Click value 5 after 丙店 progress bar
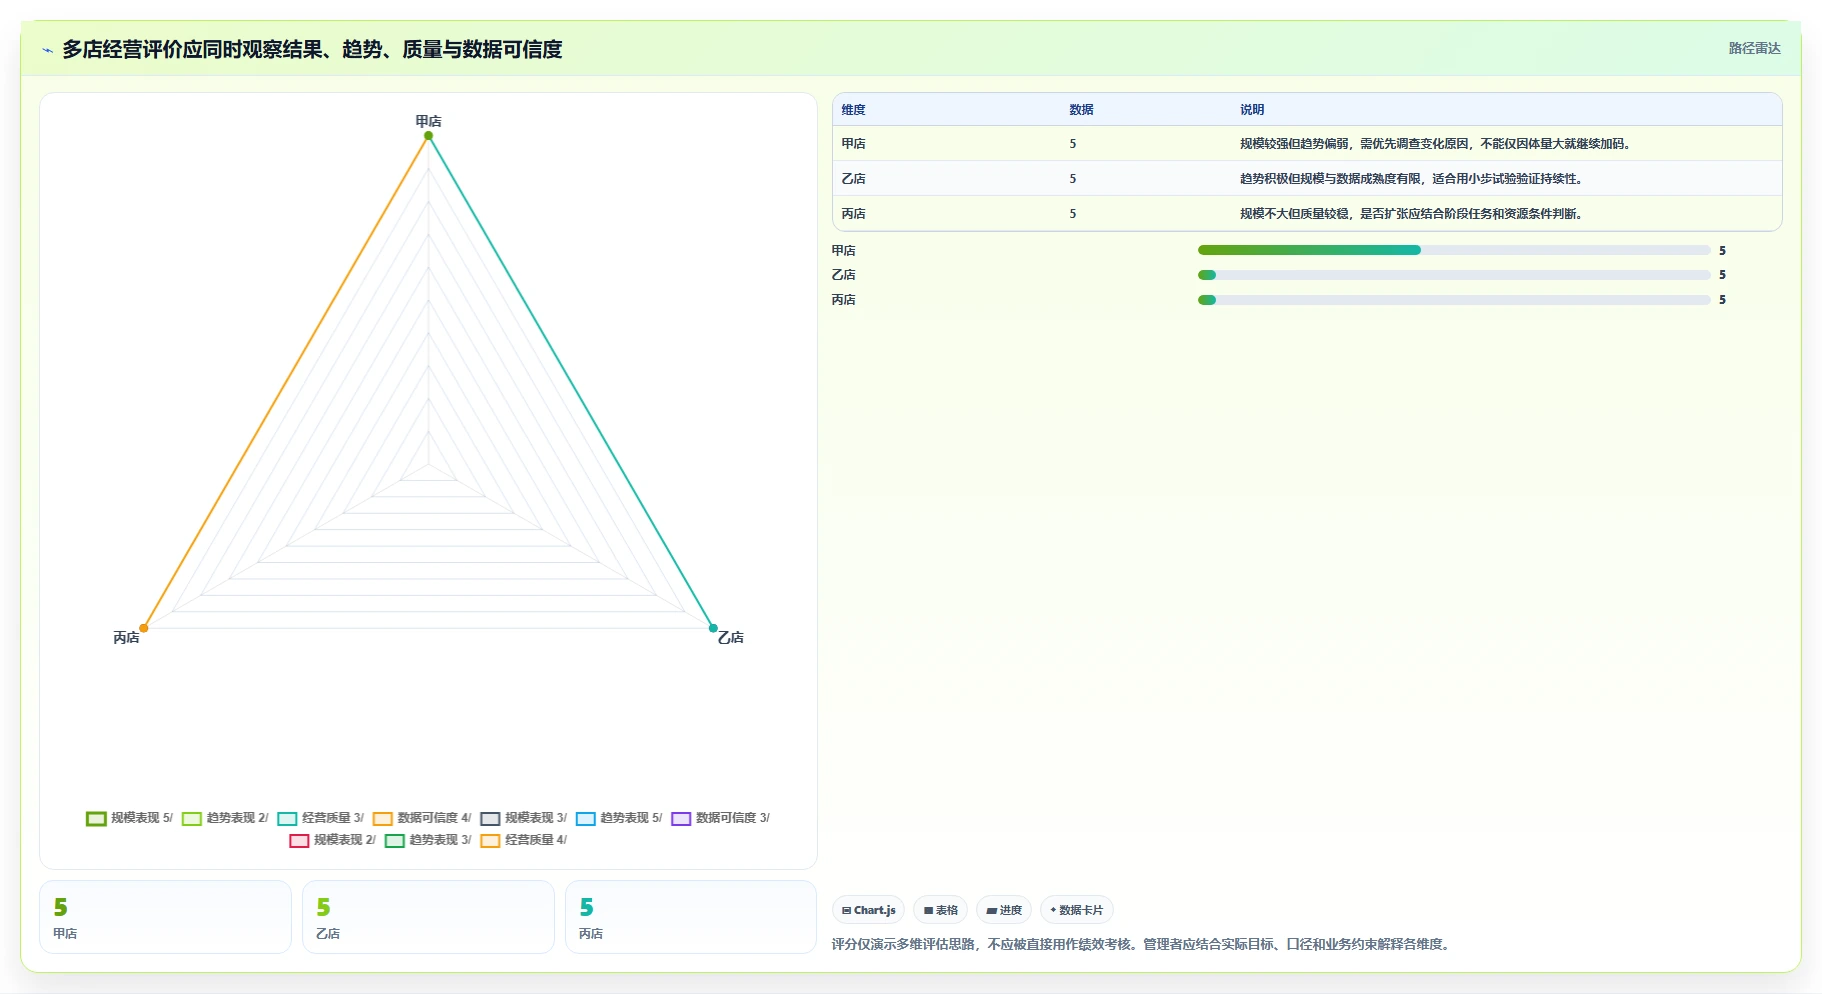This screenshot has width=1822, height=994. (1722, 300)
